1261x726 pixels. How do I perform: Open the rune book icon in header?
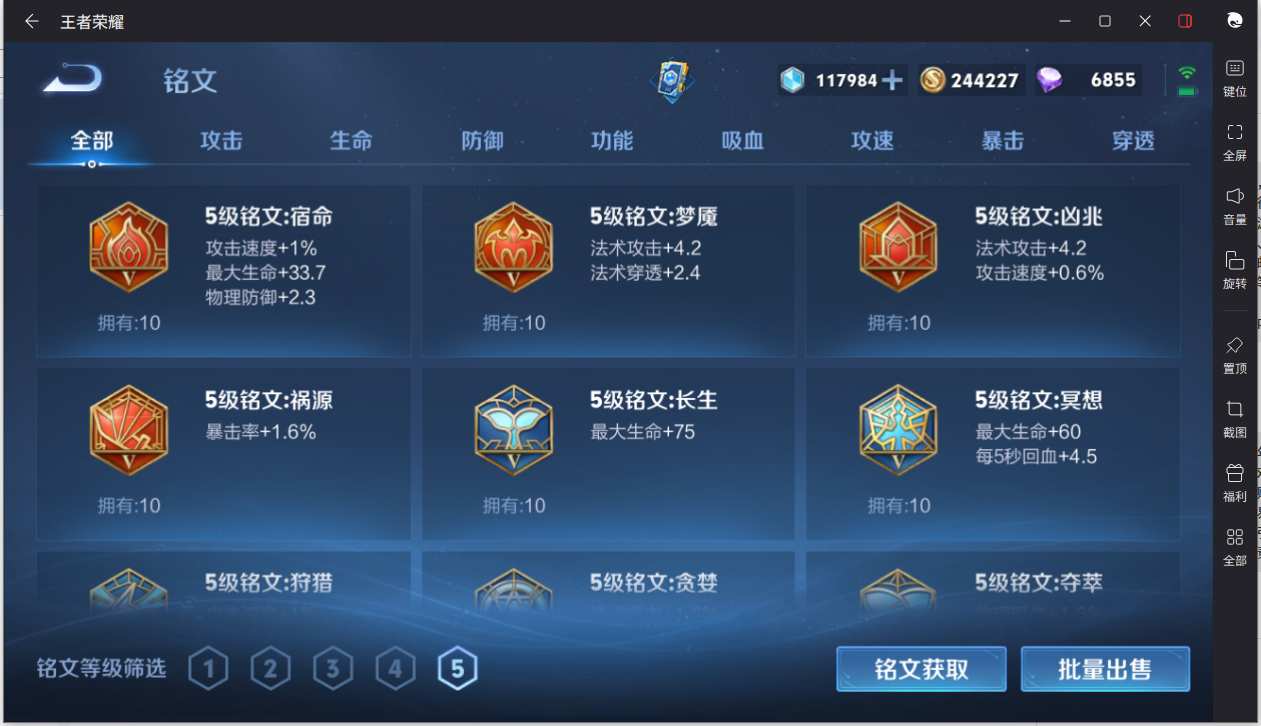pos(672,81)
